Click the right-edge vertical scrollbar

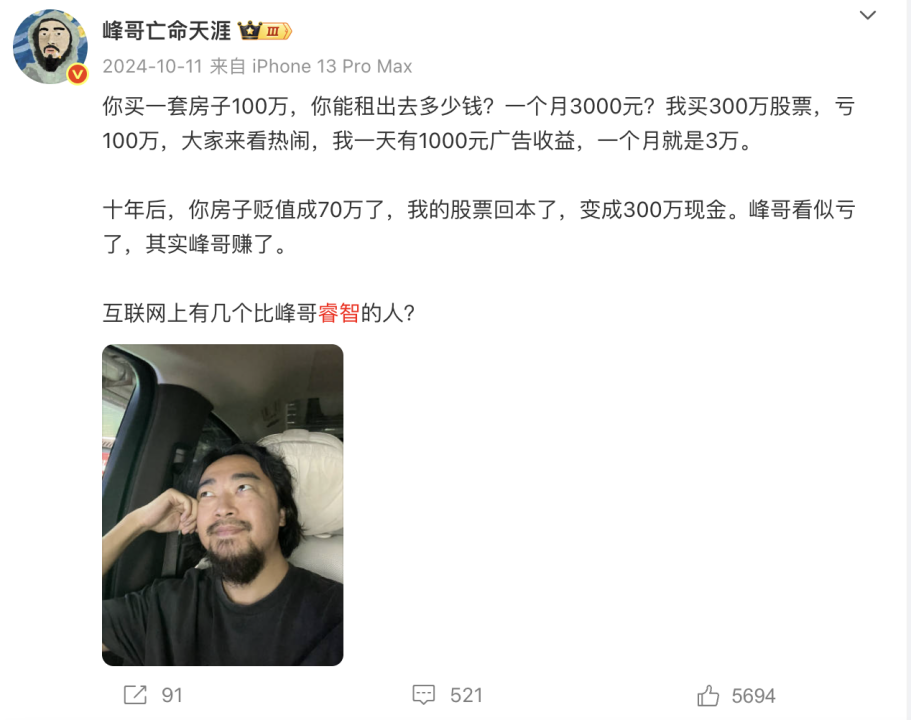click(908, 360)
